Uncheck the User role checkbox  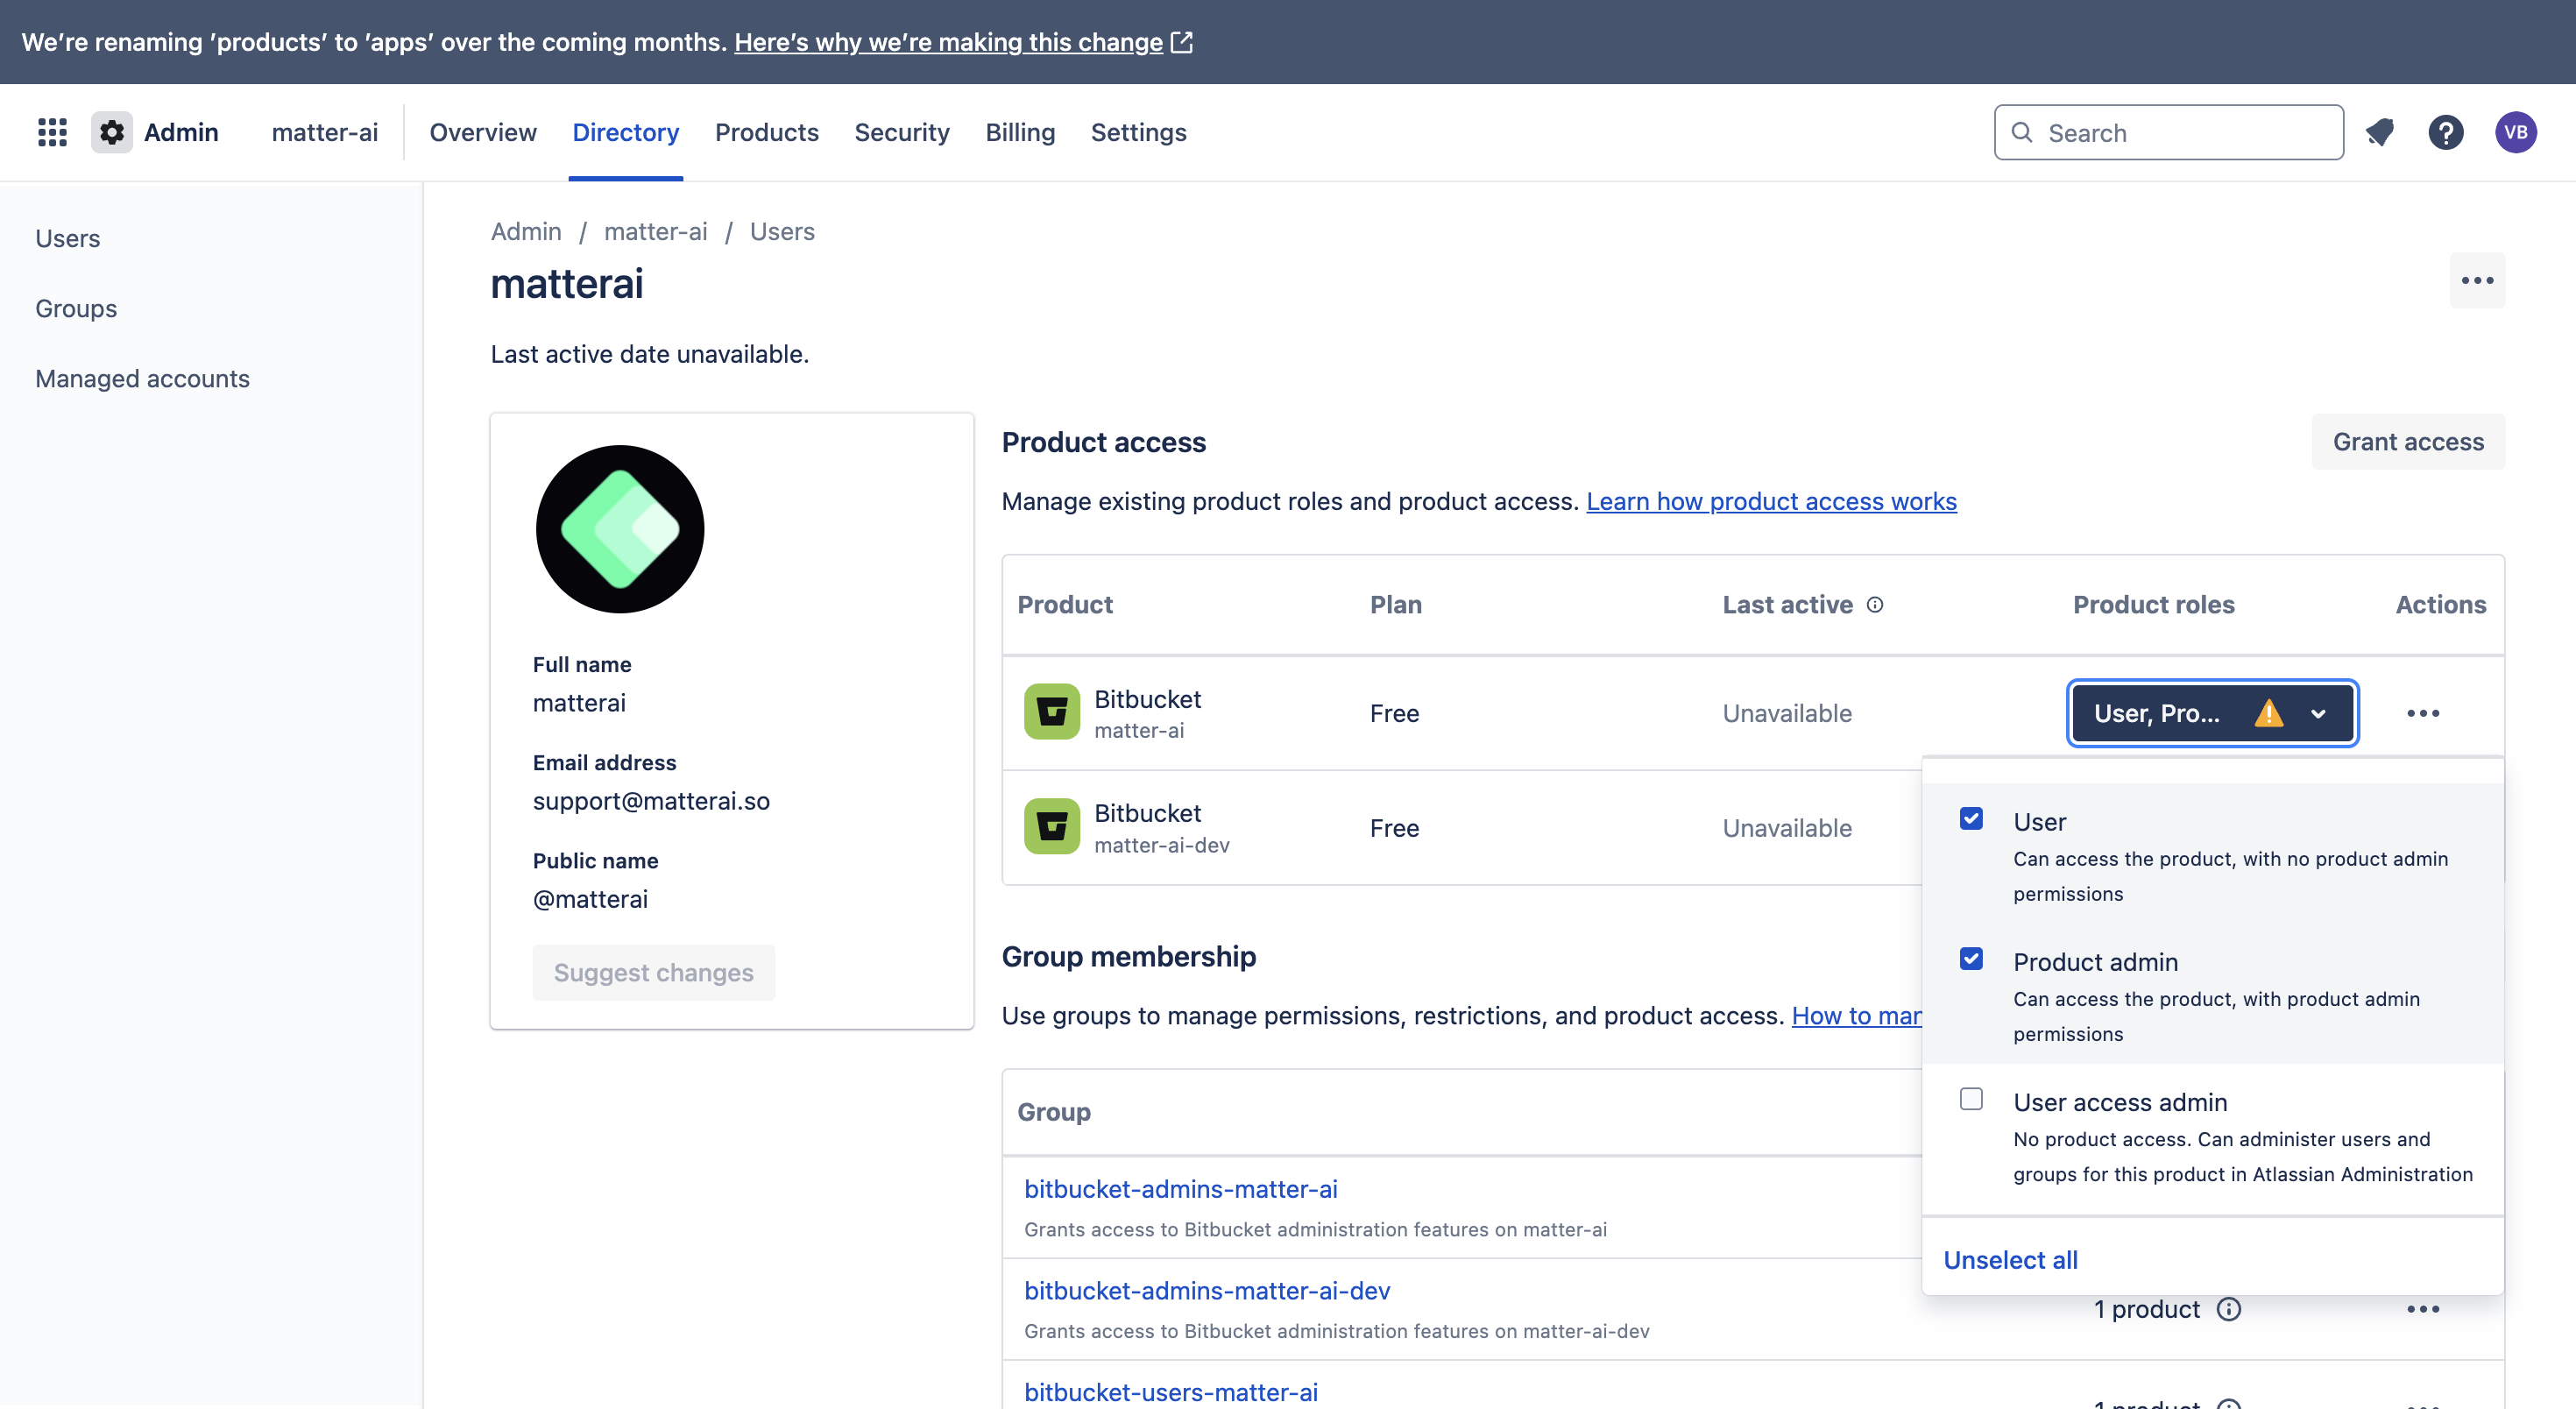click(x=1971, y=819)
